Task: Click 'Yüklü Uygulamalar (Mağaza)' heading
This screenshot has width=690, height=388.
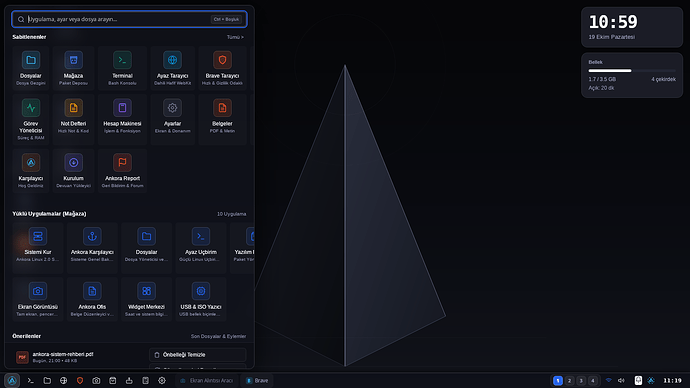Action: click(49, 214)
